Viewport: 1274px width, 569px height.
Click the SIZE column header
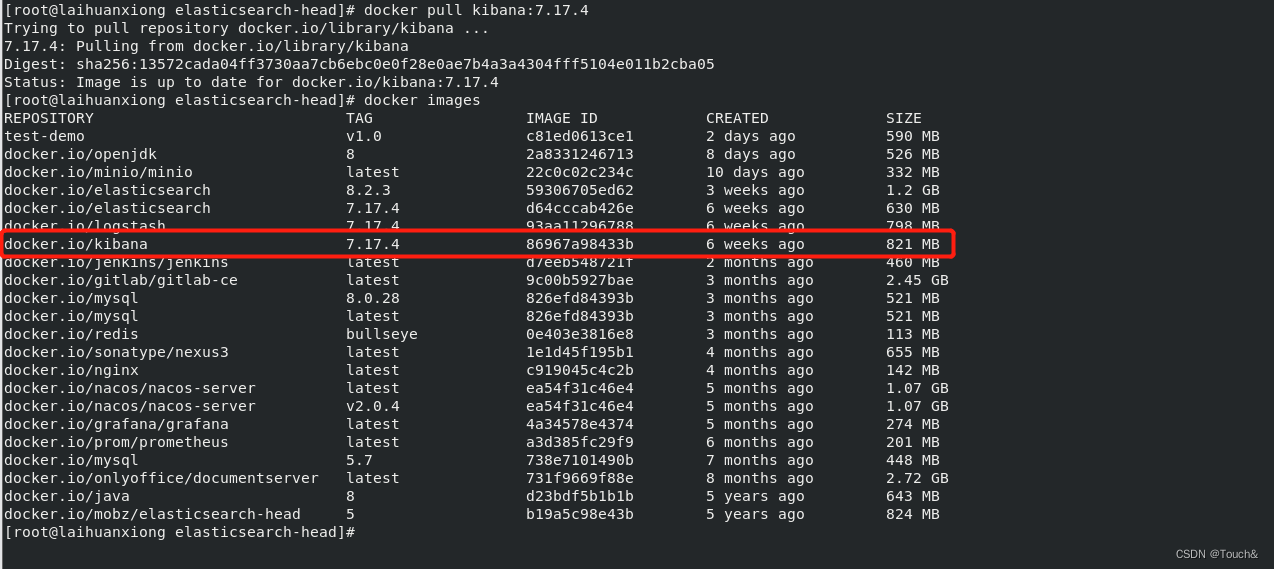click(904, 118)
